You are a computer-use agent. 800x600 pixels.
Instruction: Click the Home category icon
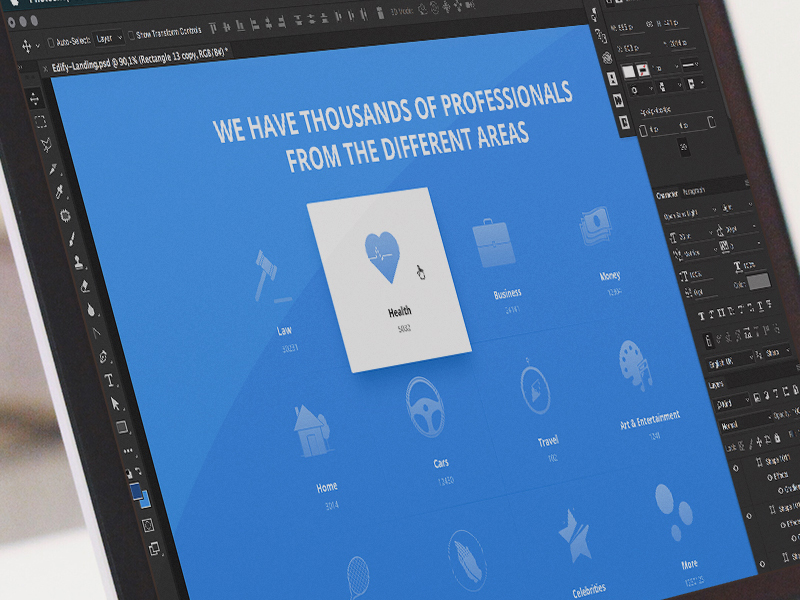click(312, 430)
